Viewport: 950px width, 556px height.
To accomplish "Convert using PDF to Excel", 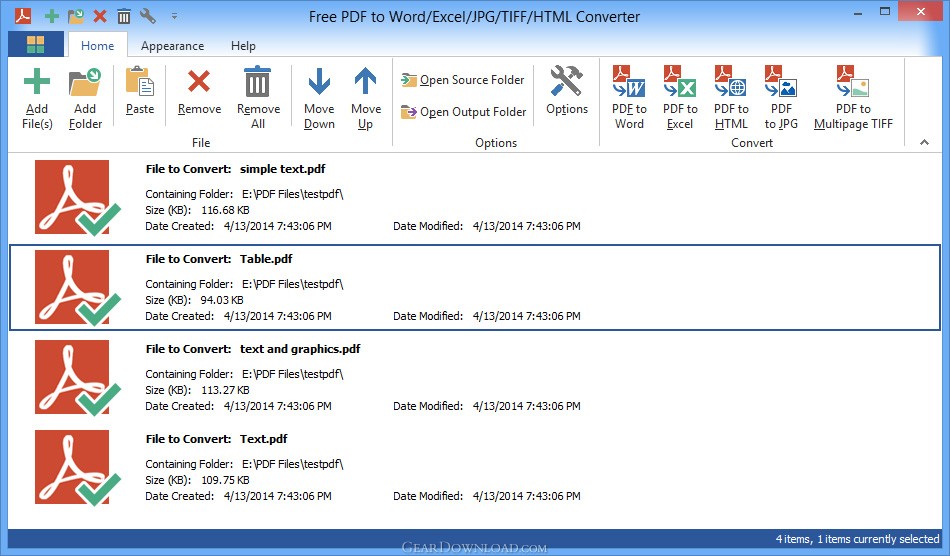I will click(x=680, y=99).
